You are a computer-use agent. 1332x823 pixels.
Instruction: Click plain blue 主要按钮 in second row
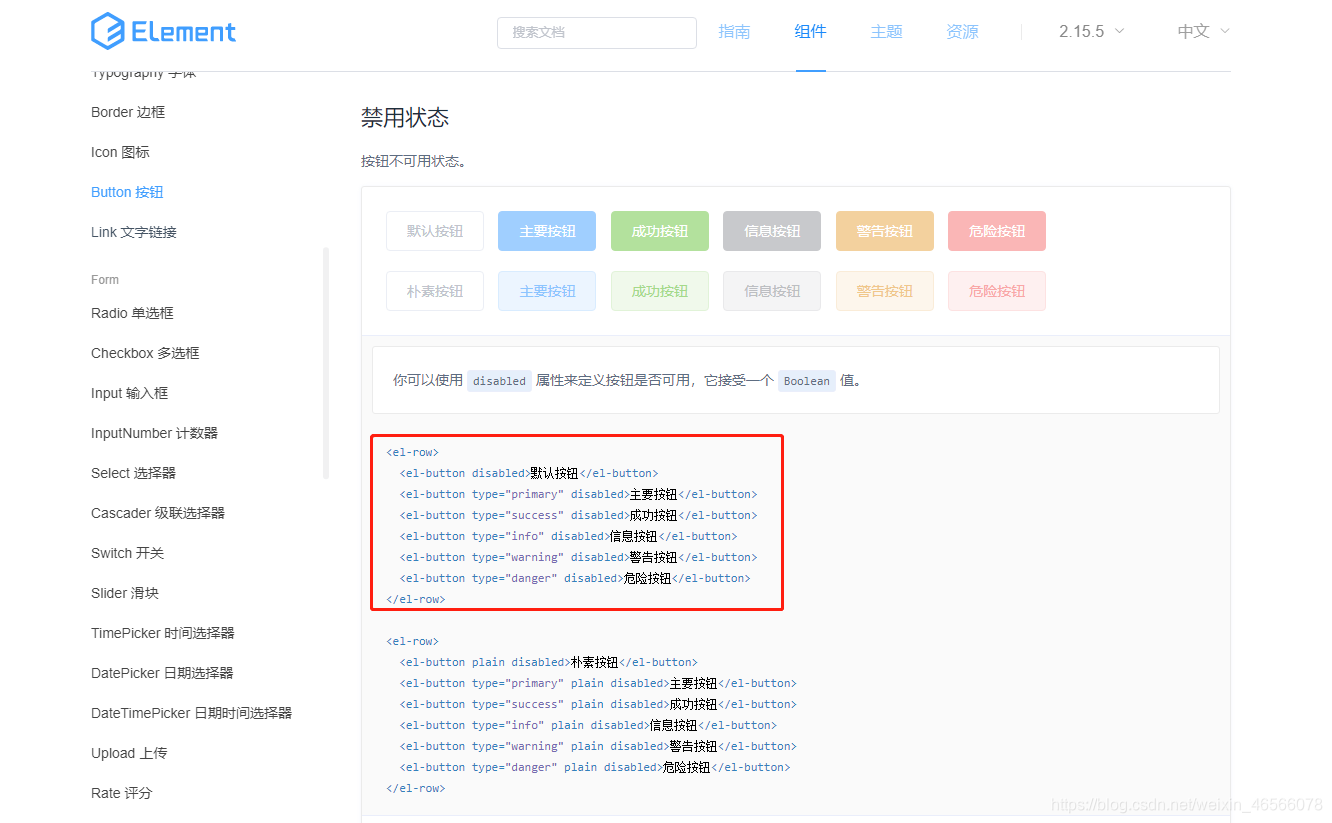[x=547, y=291]
